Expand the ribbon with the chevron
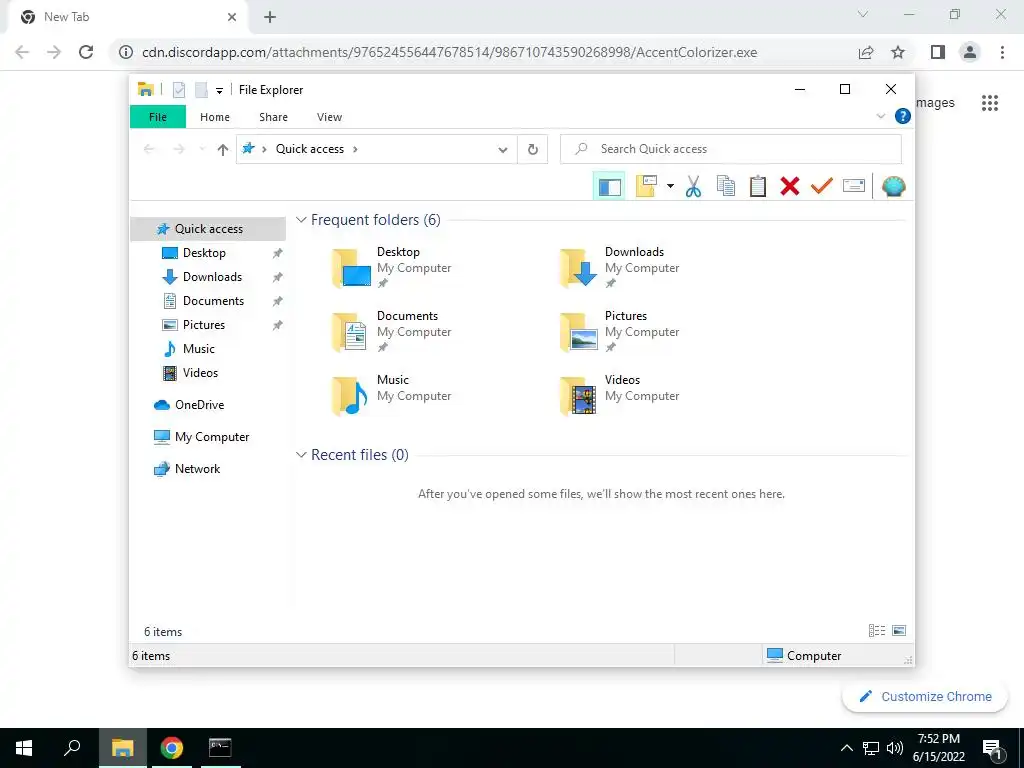1024x768 pixels. point(880,116)
